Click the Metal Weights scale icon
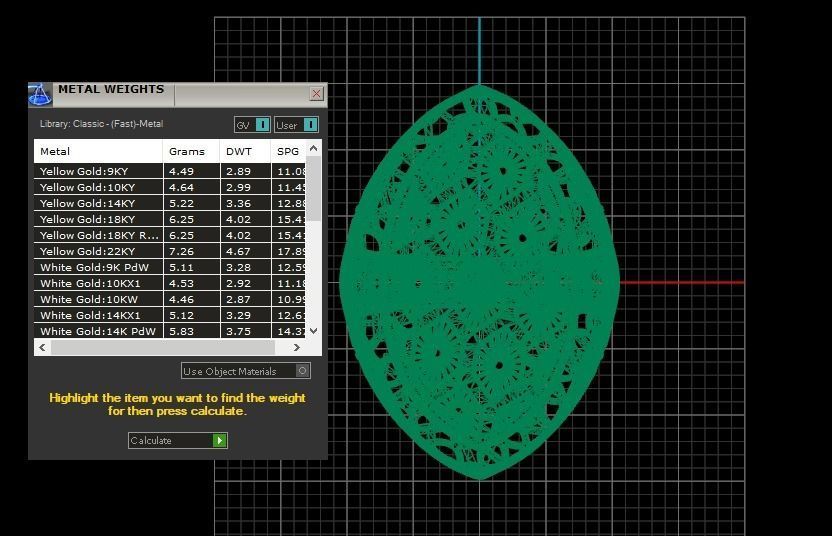 click(x=40, y=94)
